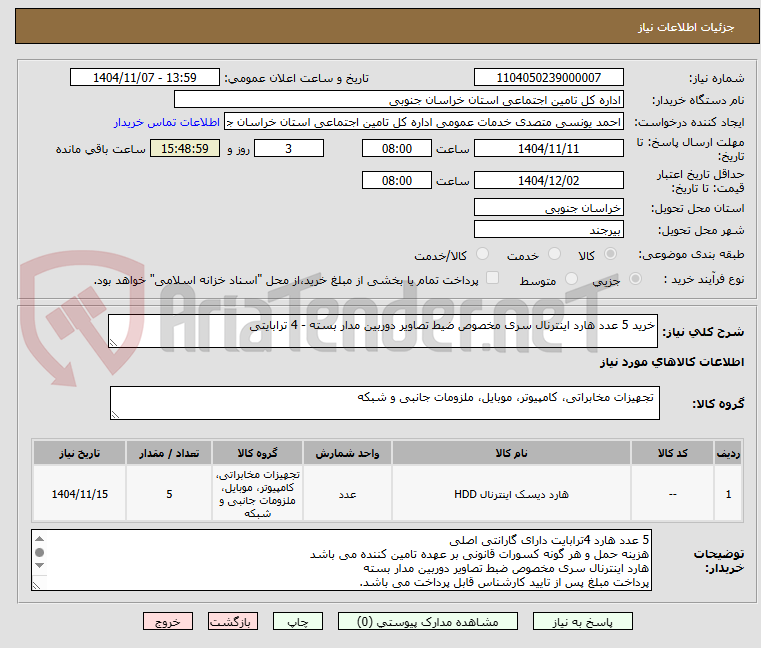Click the واحد شمارش column header
The width and height of the screenshot is (761, 648).
(347, 453)
